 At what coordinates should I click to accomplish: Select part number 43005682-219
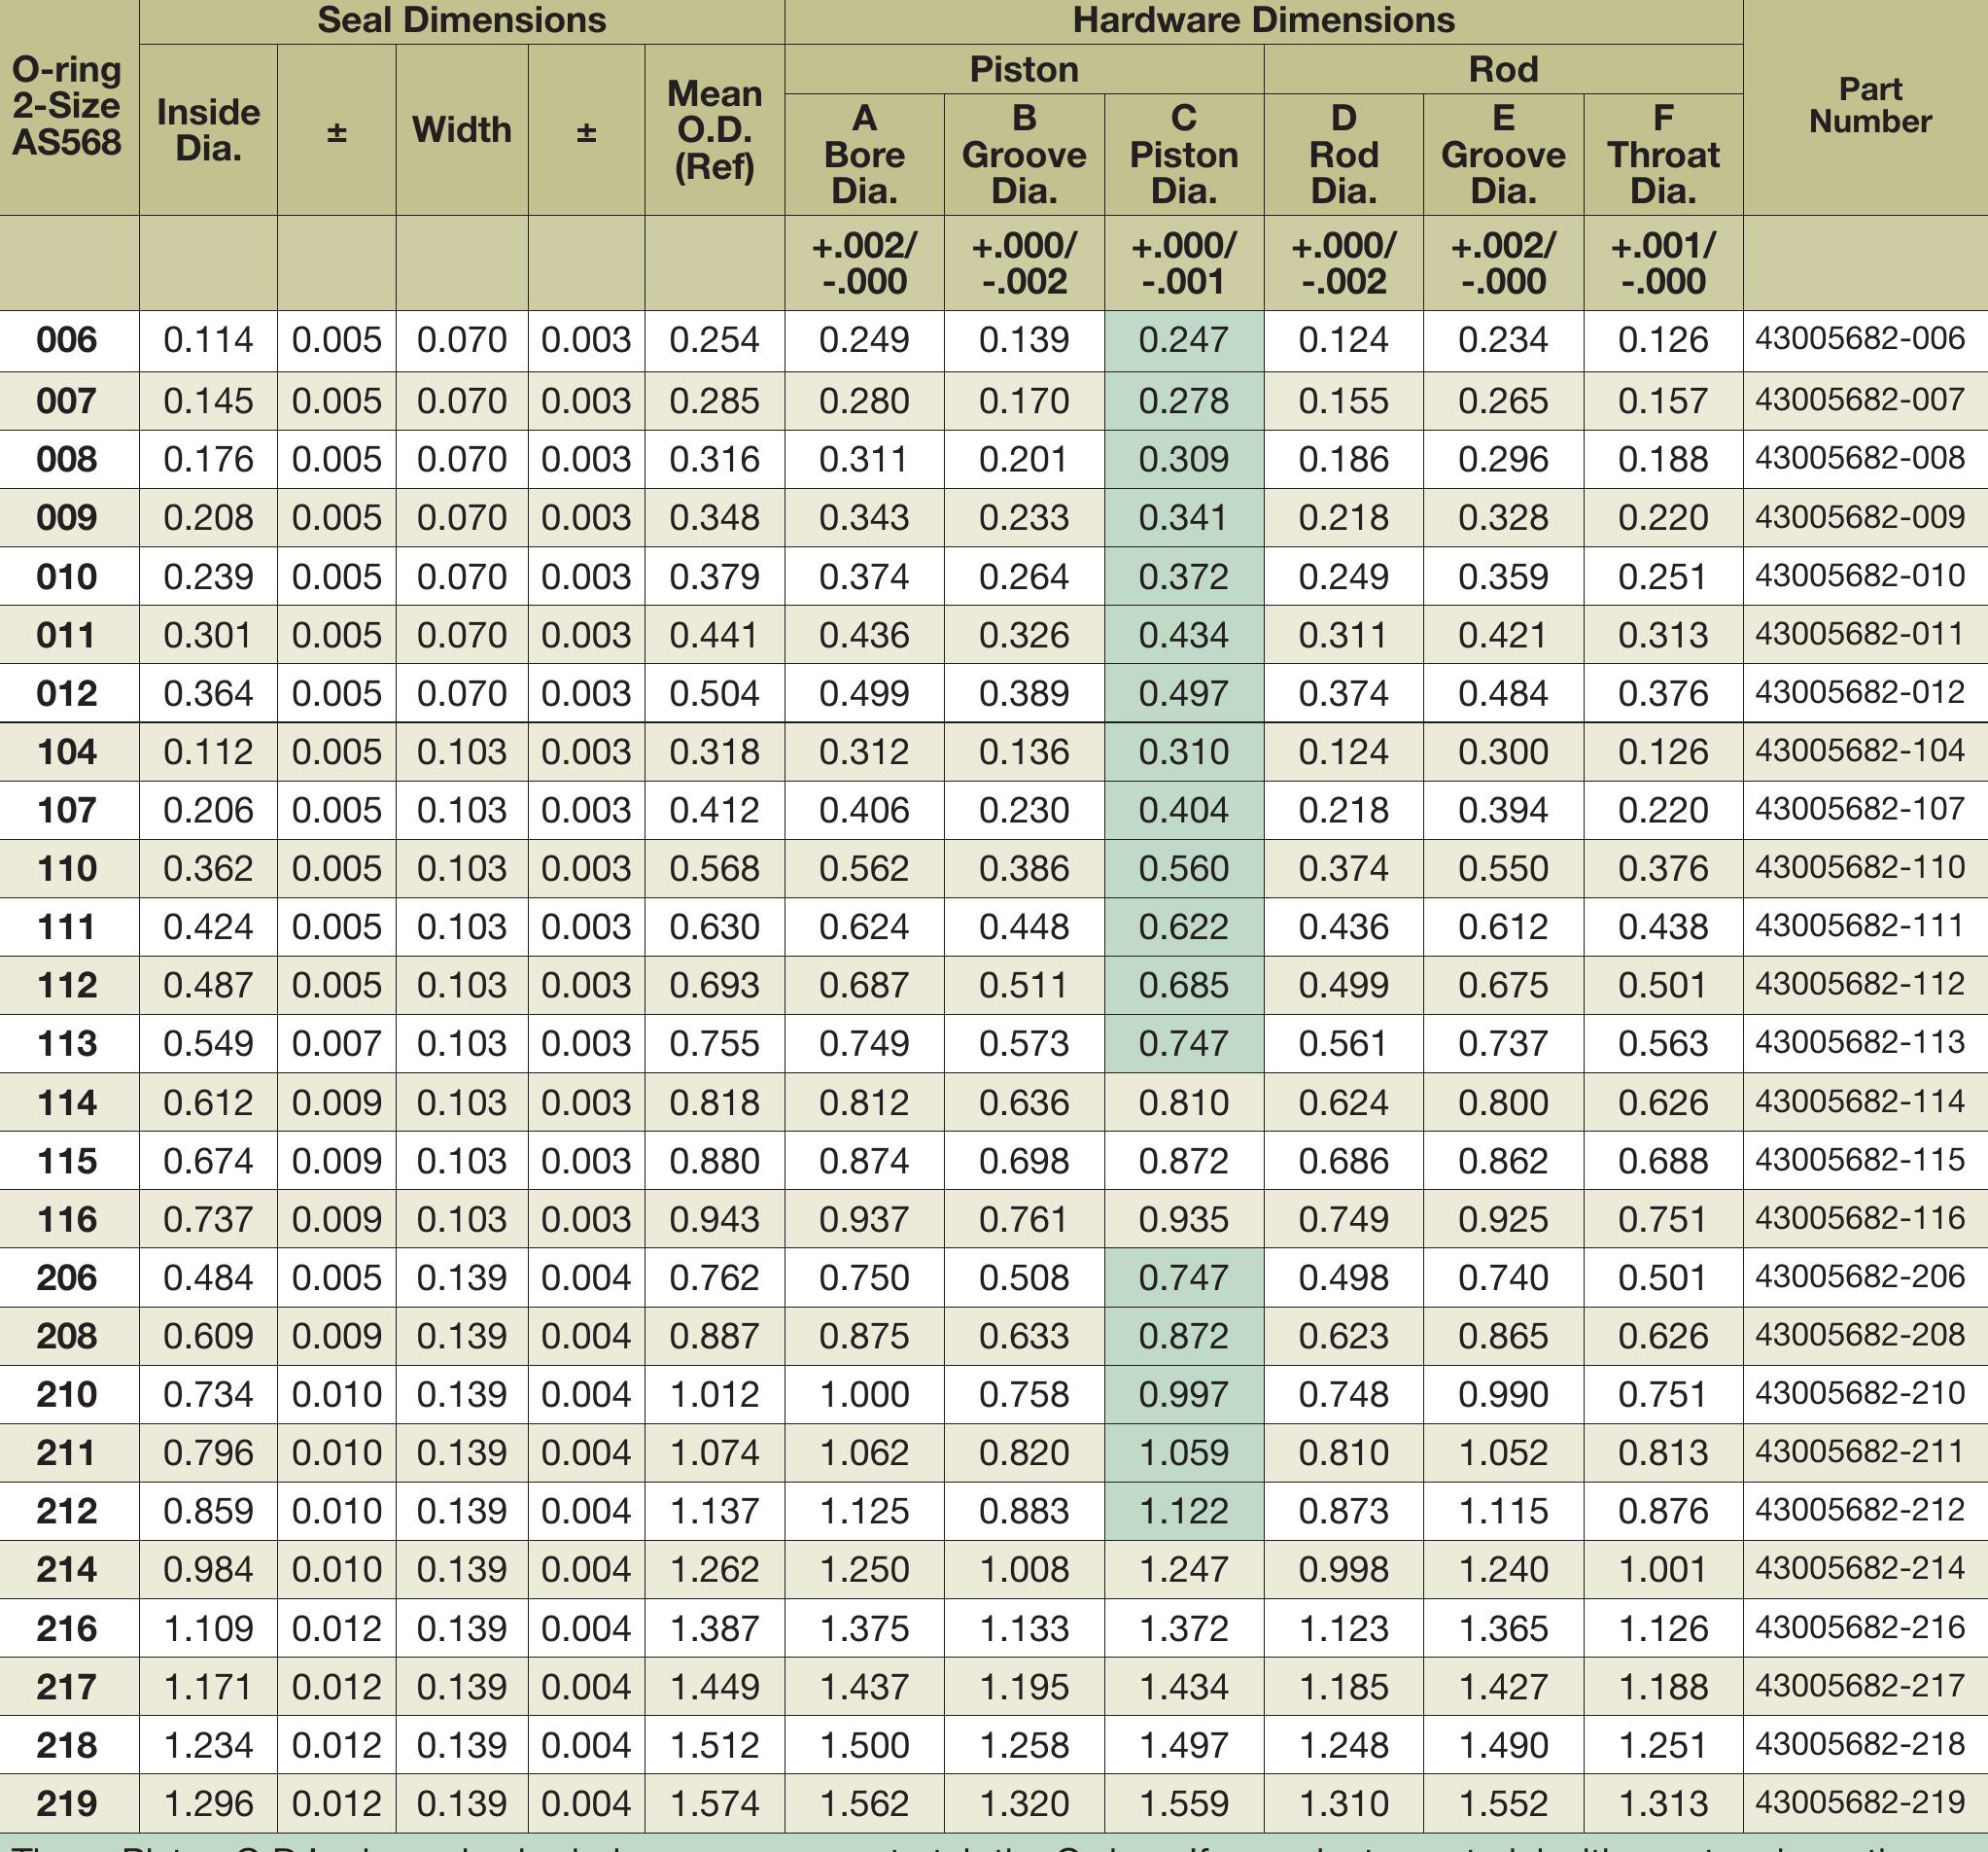[1860, 1803]
